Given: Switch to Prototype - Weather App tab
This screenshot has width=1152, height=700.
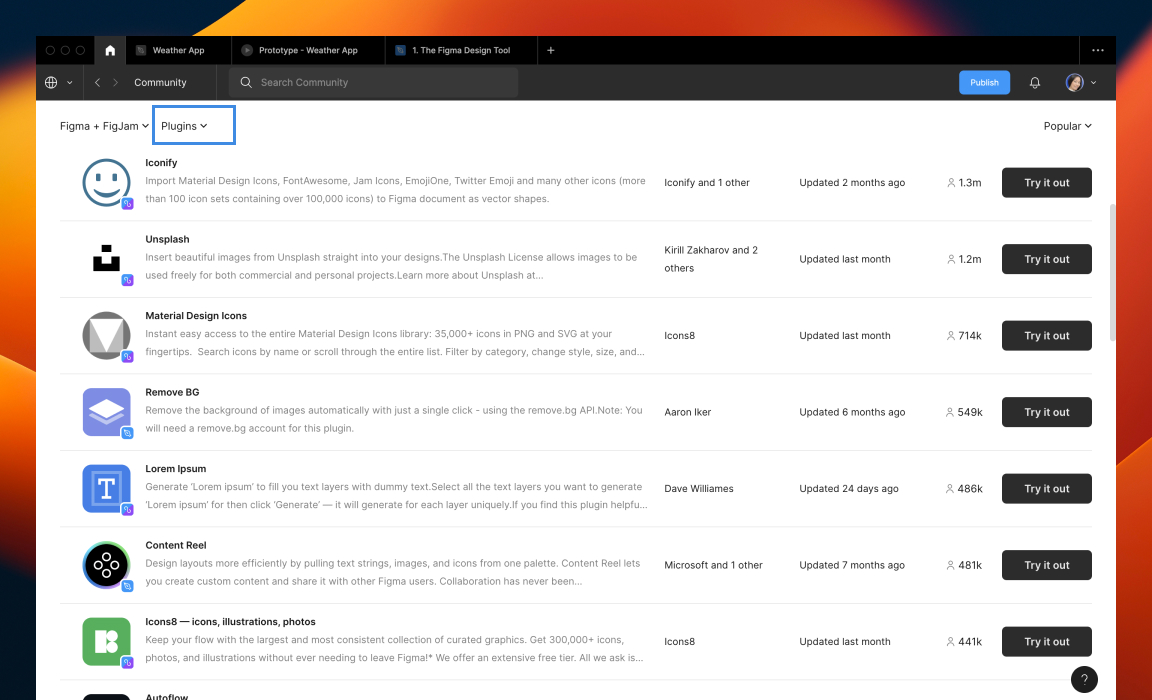Looking at the screenshot, I should click(308, 51).
